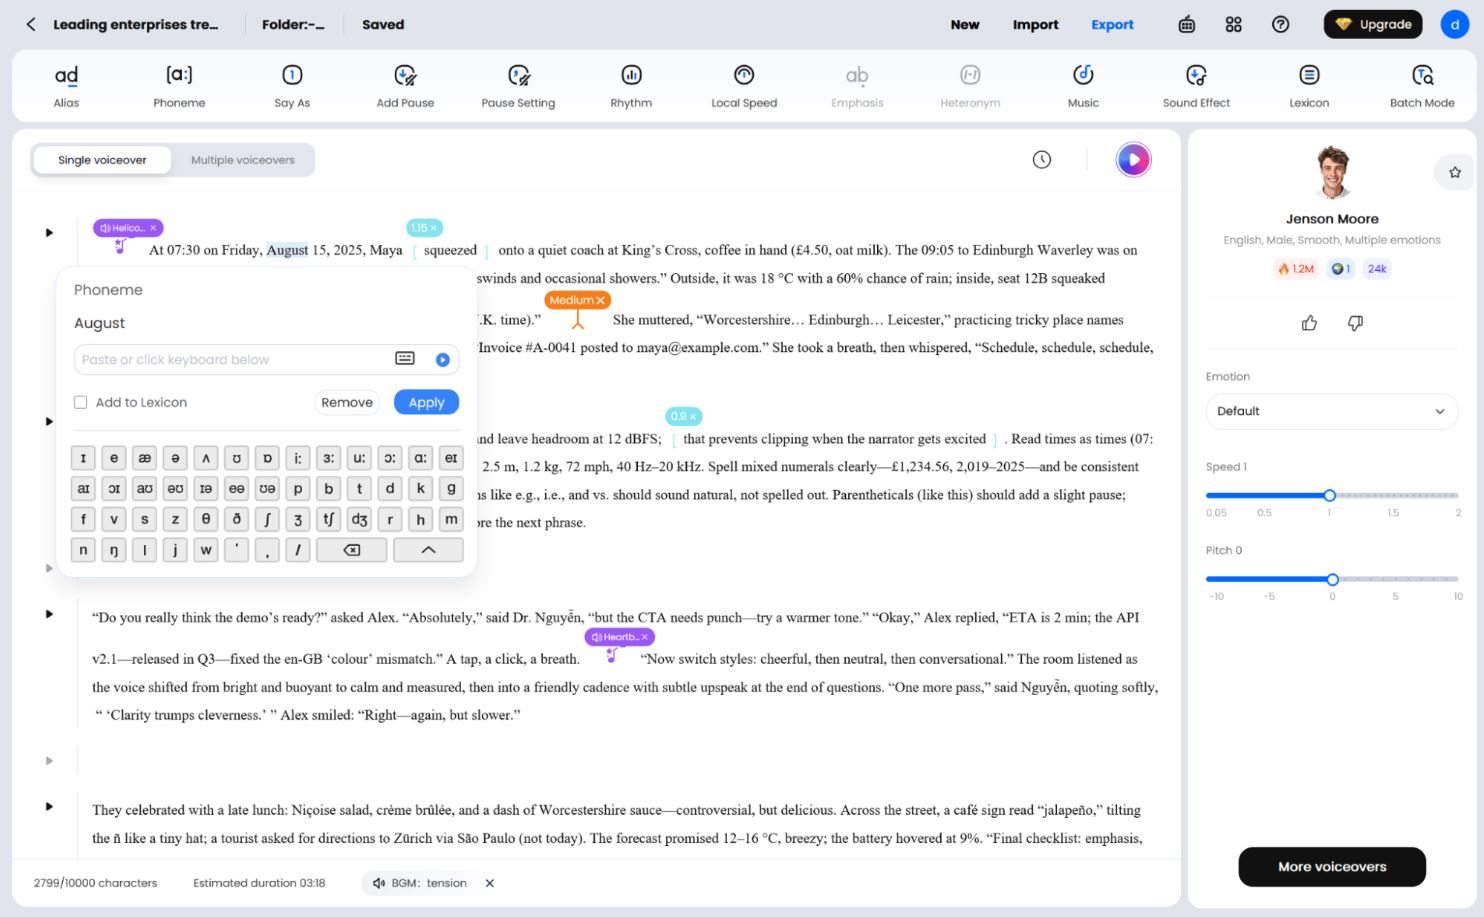Click the Add Pause icon
Screen dimensions: 1484x917
click(405, 76)
